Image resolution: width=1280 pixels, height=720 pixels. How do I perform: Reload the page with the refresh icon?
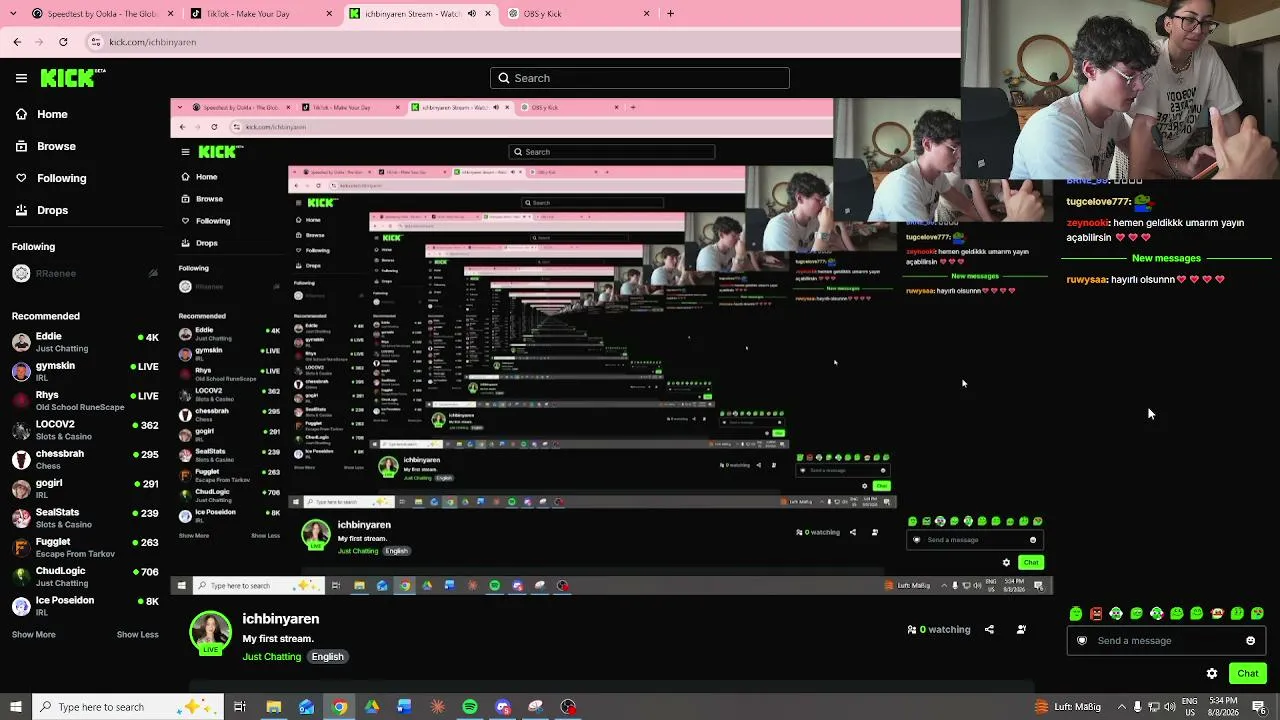[63, 42]
